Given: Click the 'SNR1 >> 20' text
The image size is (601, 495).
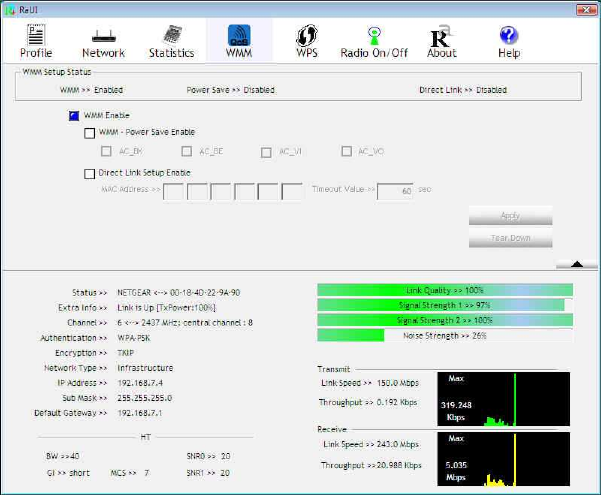Looking at the screenshot, I should [x=208, y=473].
